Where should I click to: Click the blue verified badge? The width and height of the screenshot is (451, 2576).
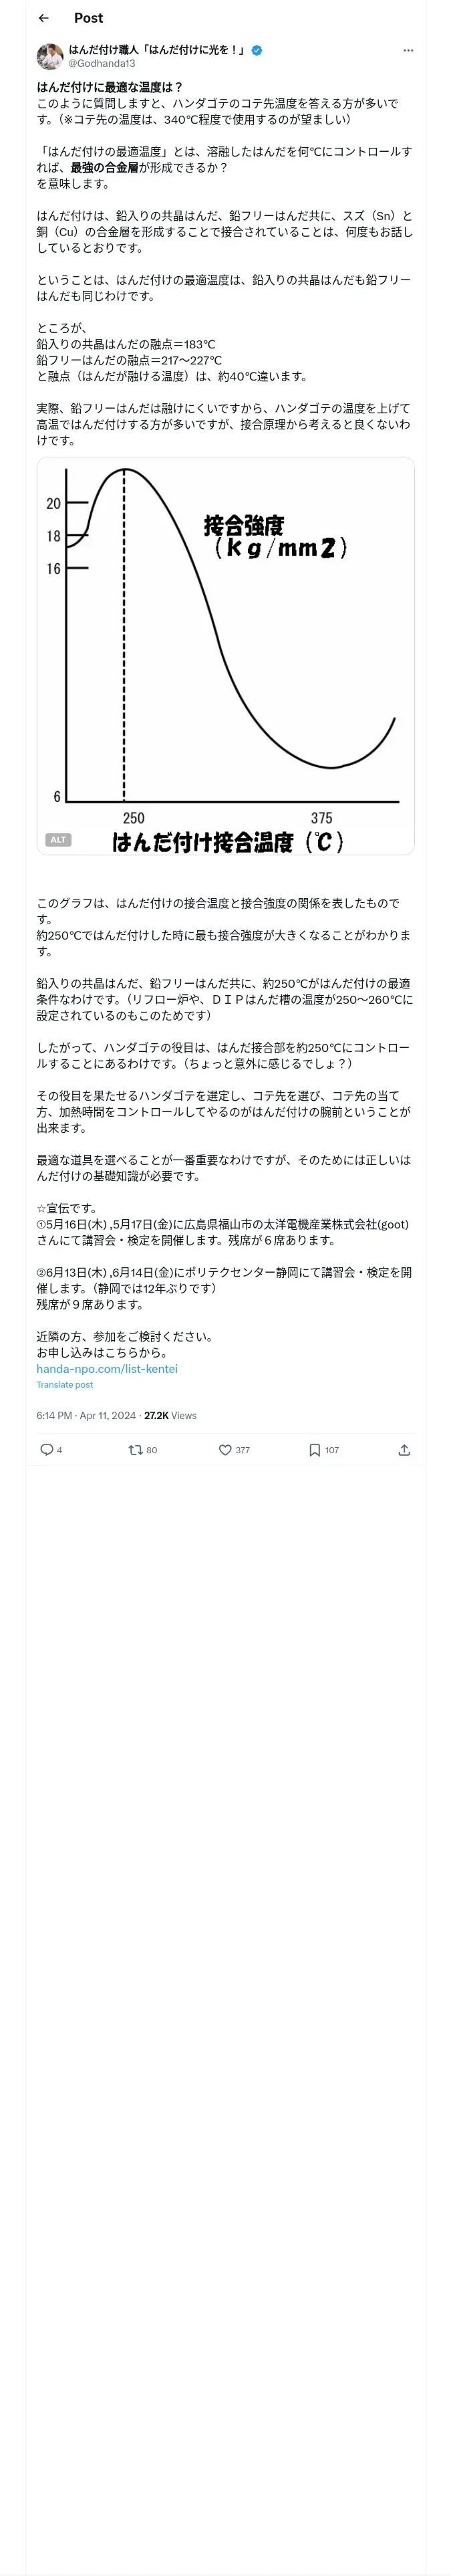click(x=257, y=50)
